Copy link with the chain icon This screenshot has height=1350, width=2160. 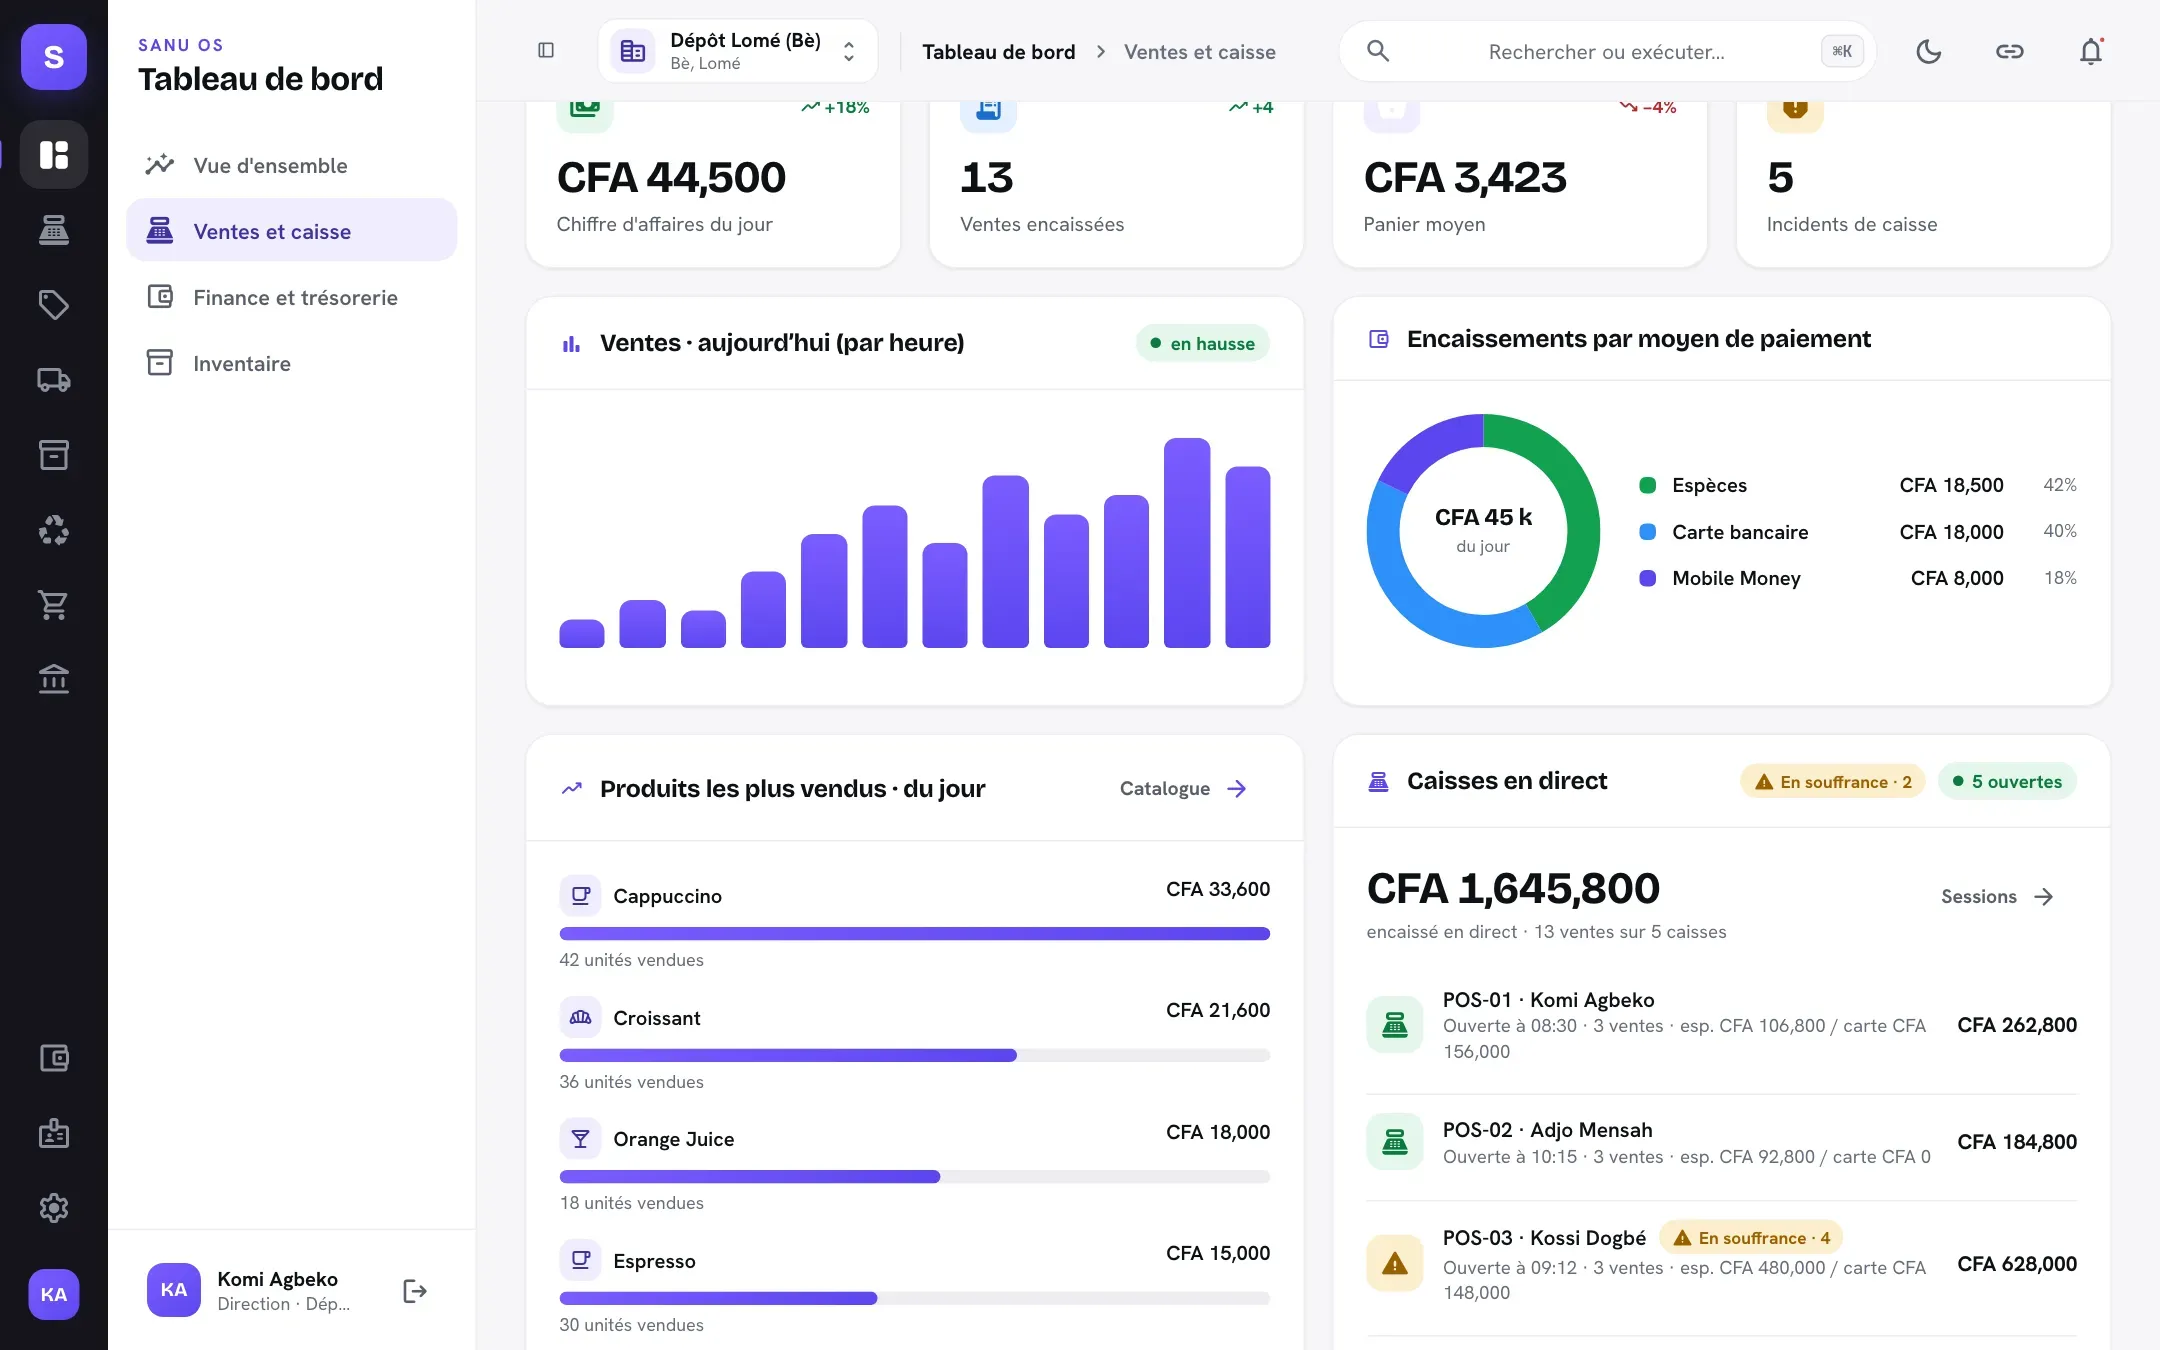pyautogui.click(x=2010, y=51)
